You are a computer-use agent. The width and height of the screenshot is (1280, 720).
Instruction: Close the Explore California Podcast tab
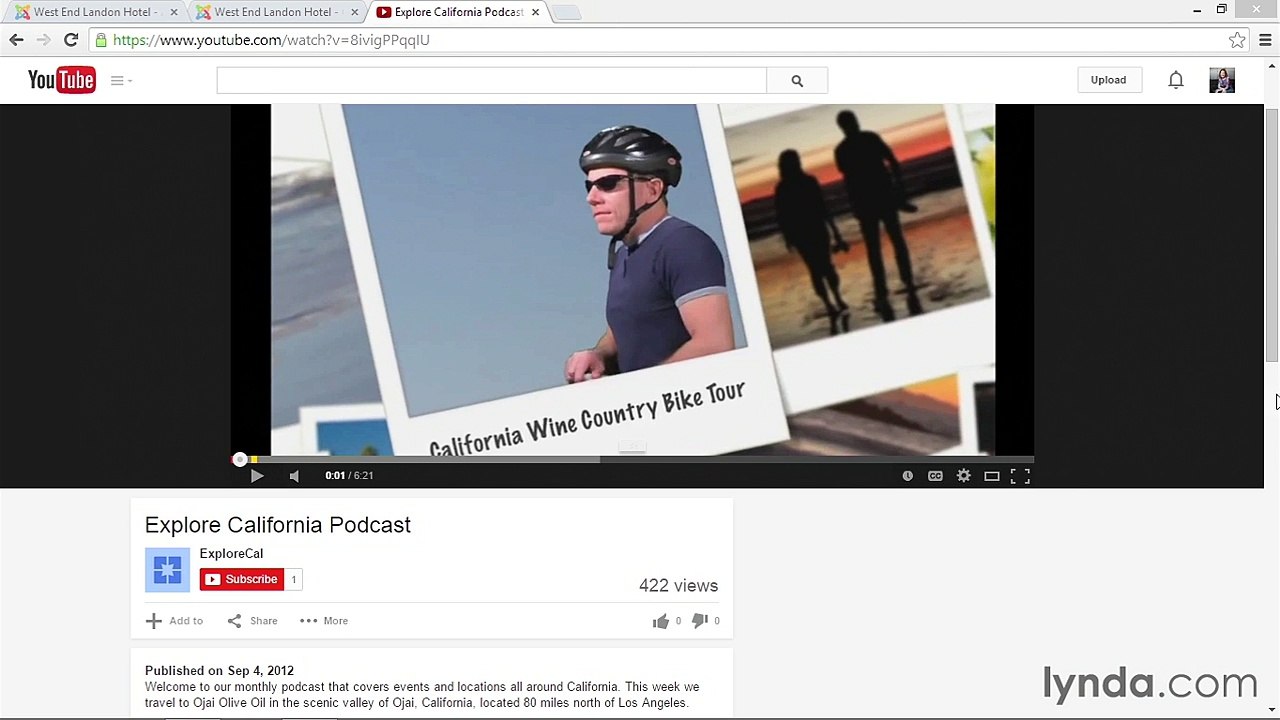coord(535,12)
